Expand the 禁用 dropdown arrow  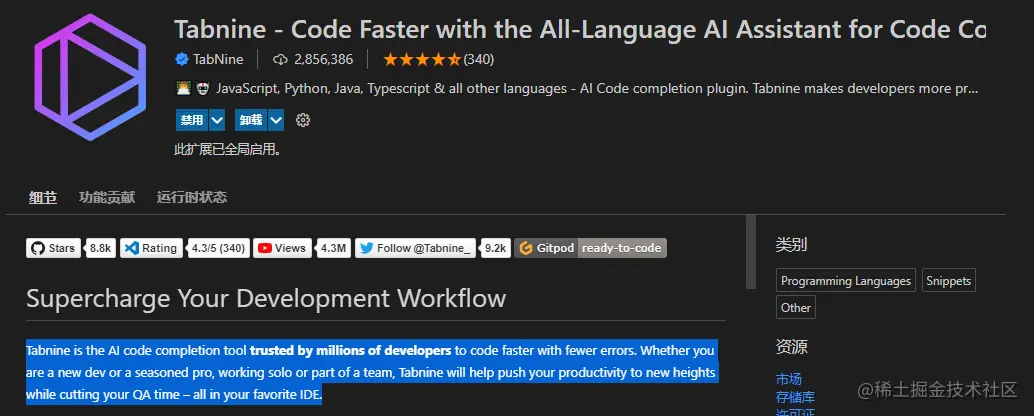tap(217, 120)
